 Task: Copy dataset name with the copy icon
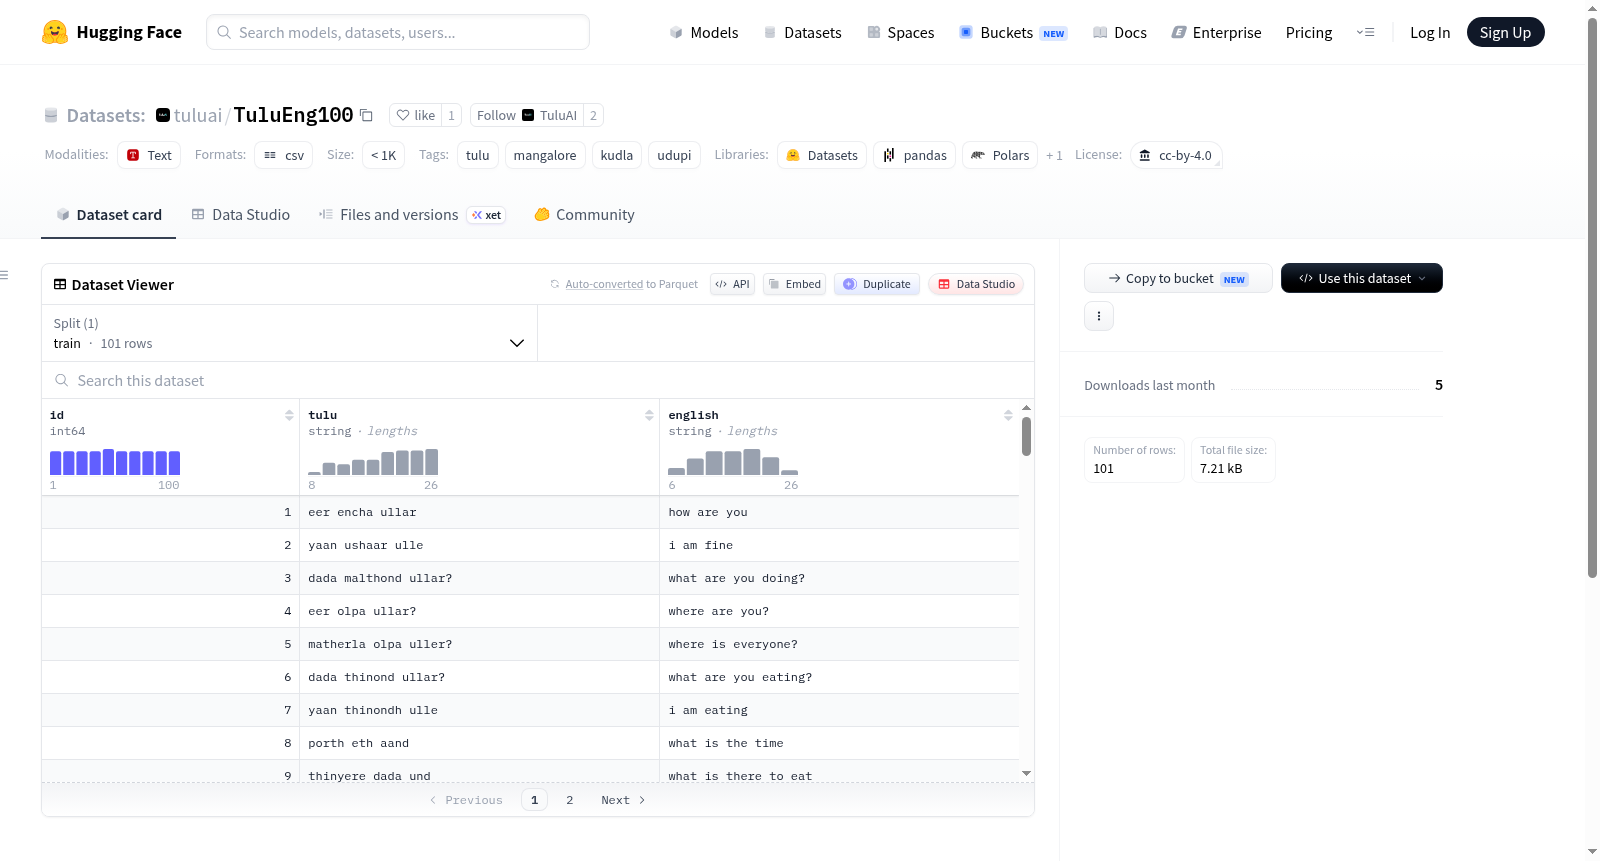click(367, 116)
